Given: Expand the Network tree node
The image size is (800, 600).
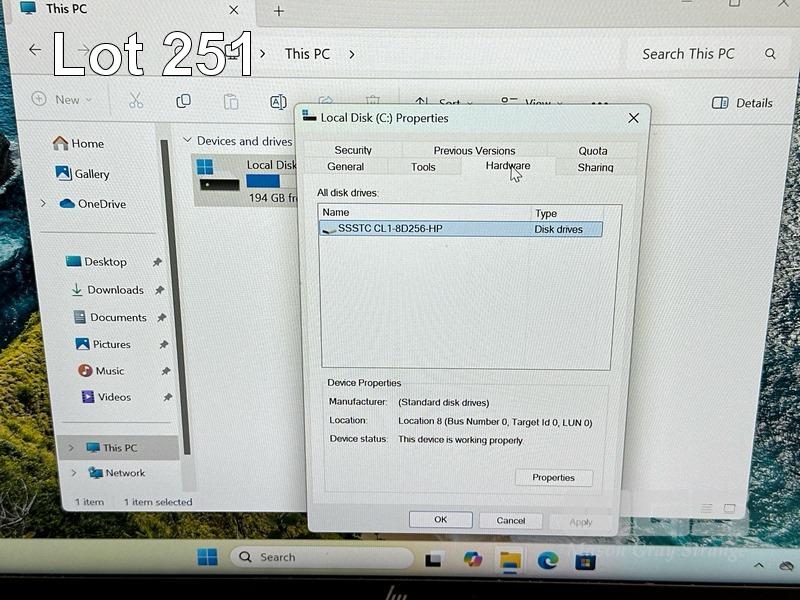Looking at the screenshot, I should click(x=74, y=473).
